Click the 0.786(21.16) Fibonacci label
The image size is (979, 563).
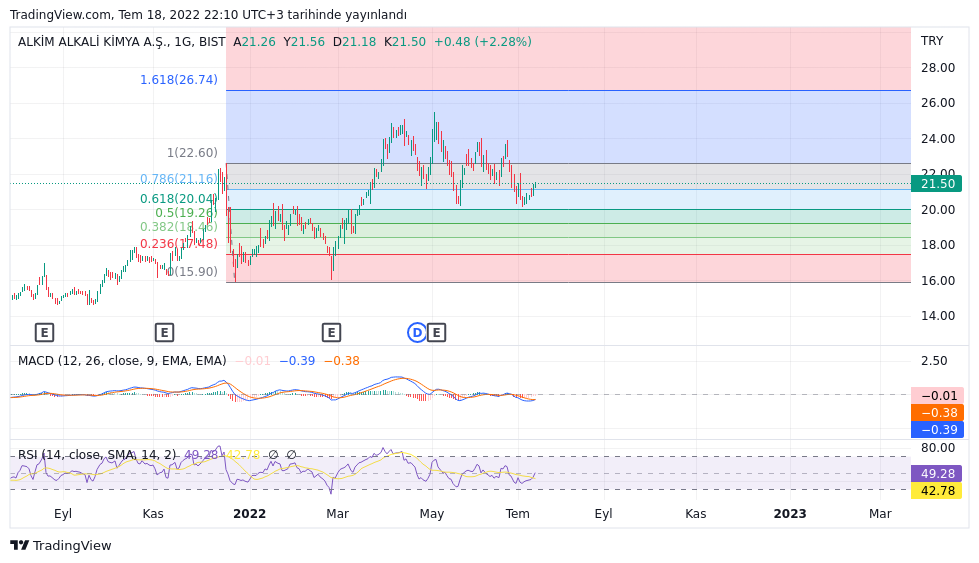point(179,179)
